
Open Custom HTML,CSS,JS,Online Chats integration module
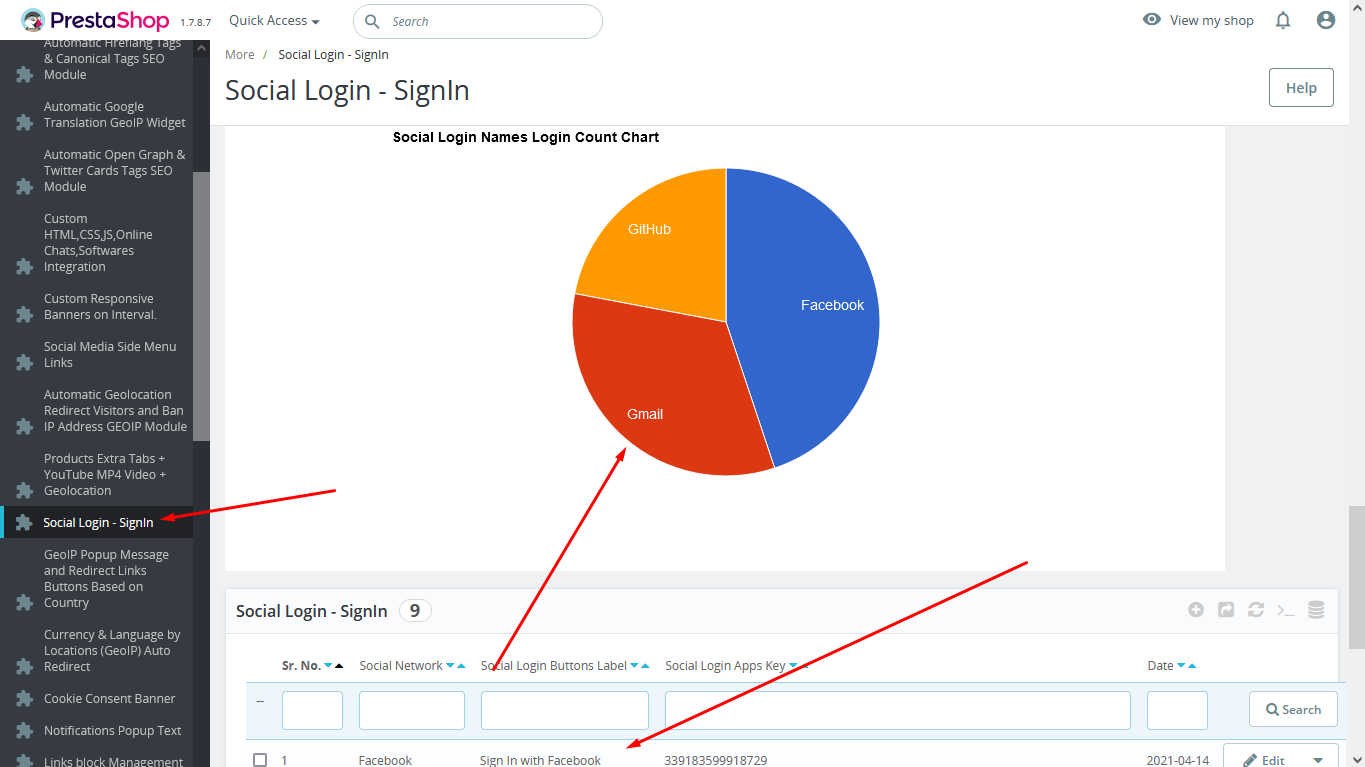click(x=98, y=243)
